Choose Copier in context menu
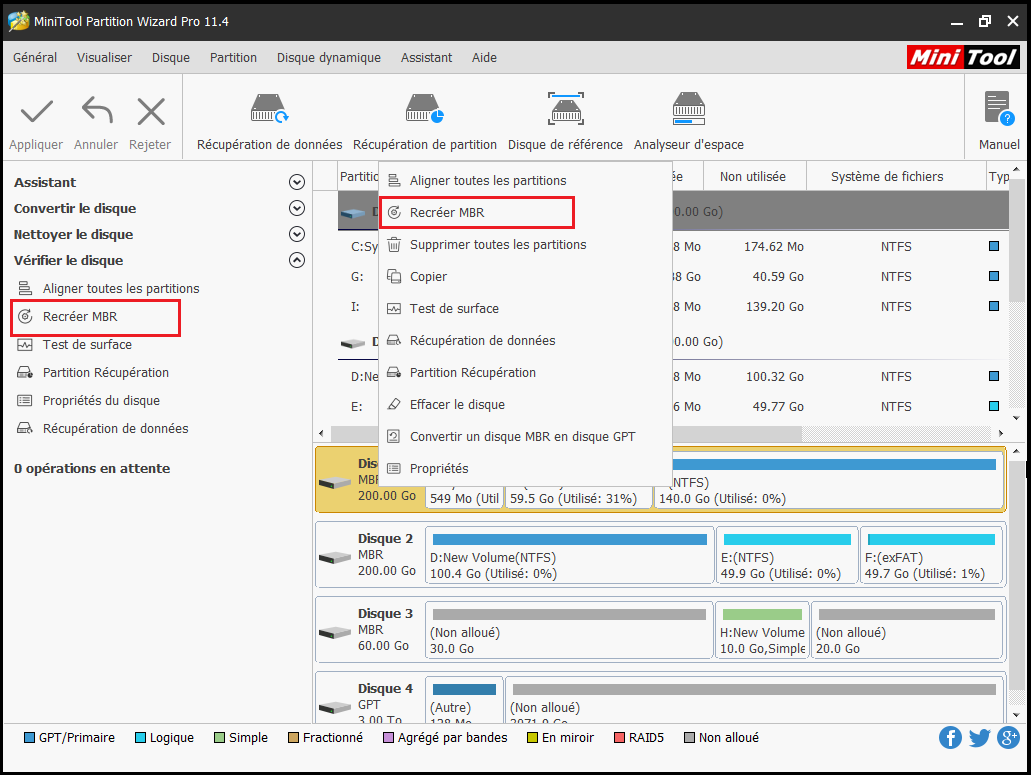 [x=525, y=277]
